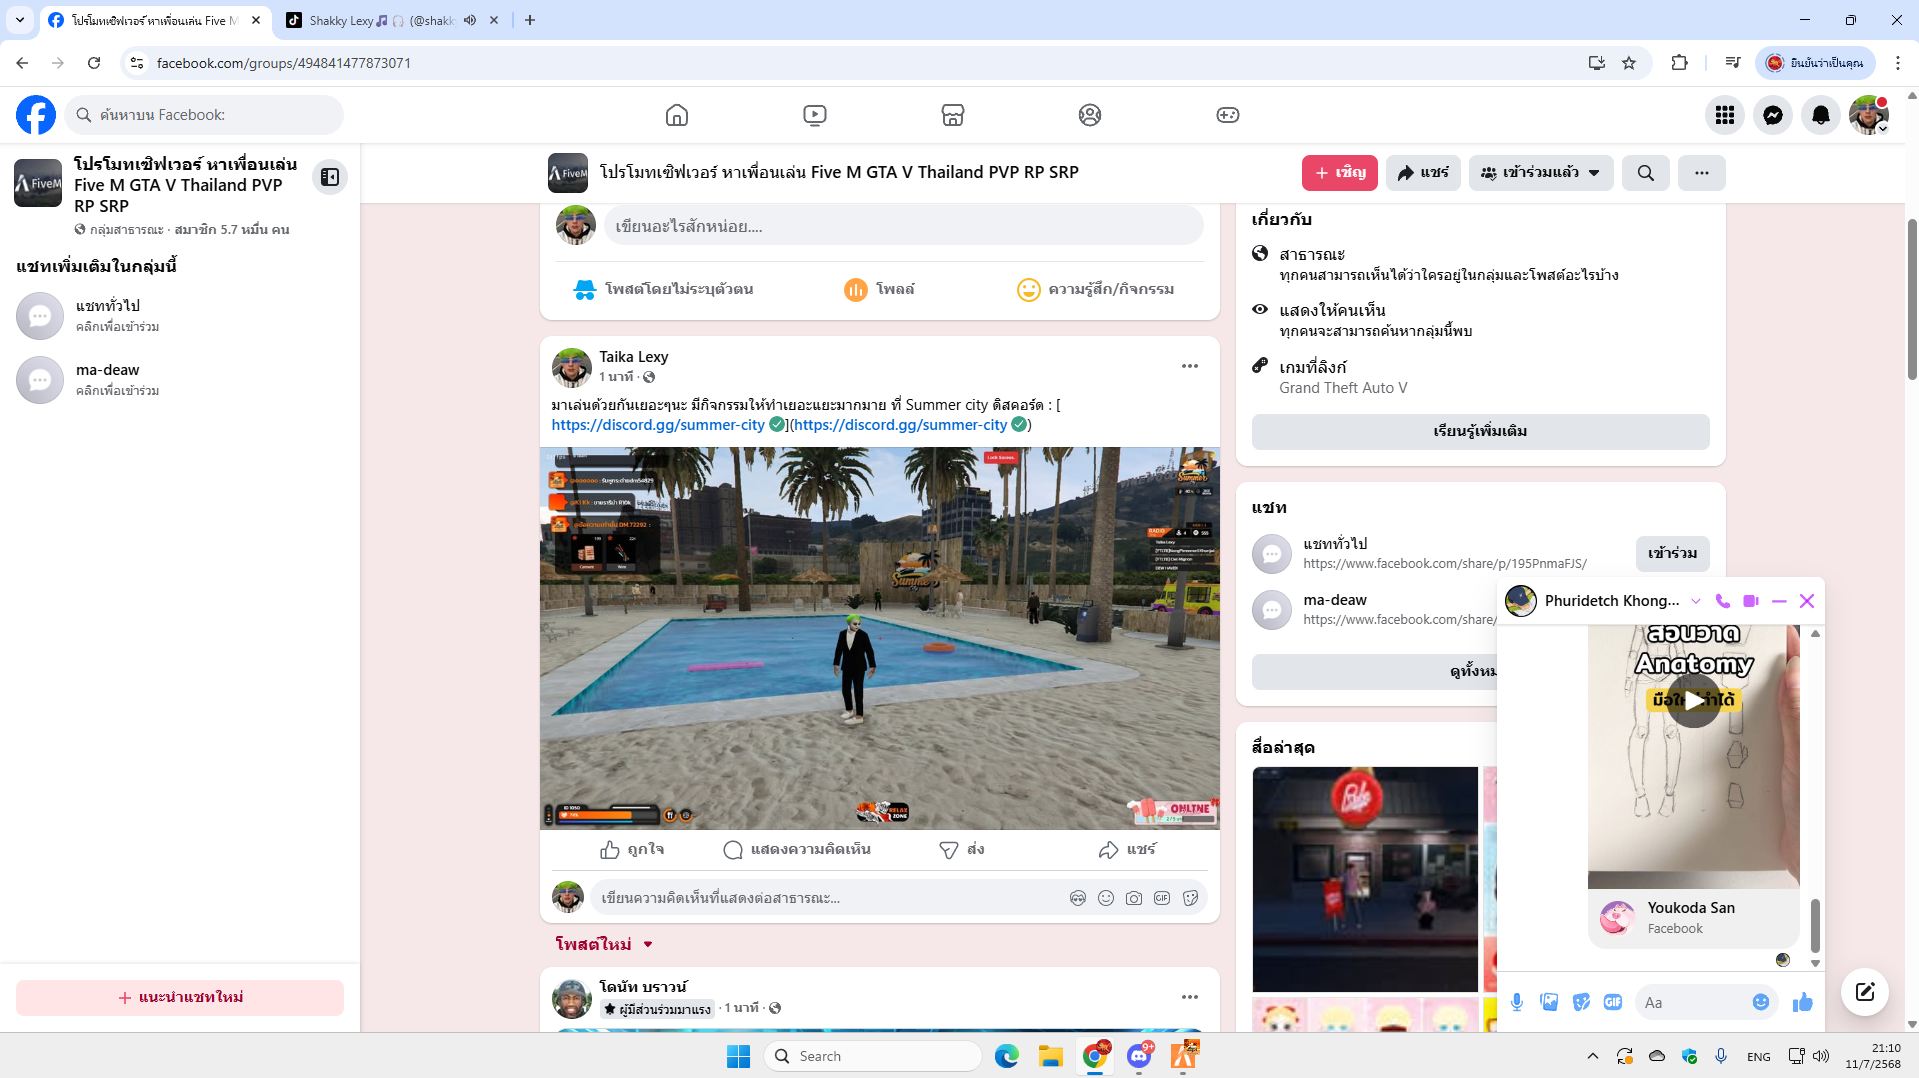
Task: Click the thumbs-up like icon in chat
Action: 1802,1002
